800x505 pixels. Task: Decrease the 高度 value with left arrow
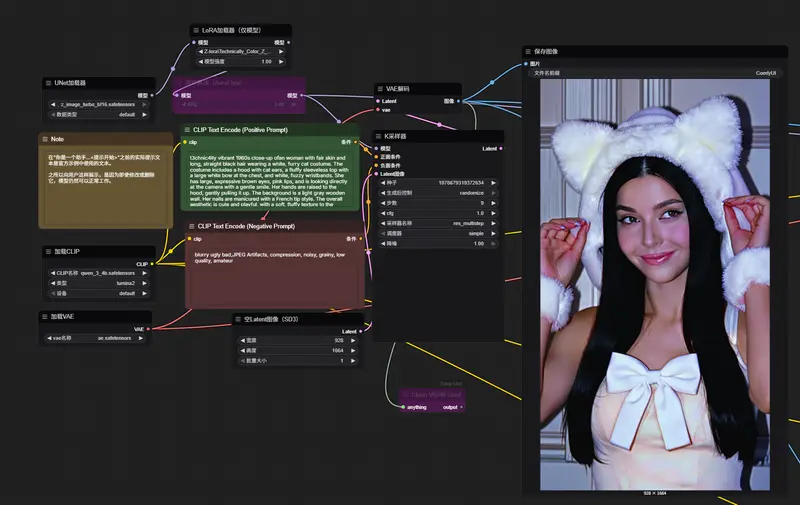click(x=241, y=351)
